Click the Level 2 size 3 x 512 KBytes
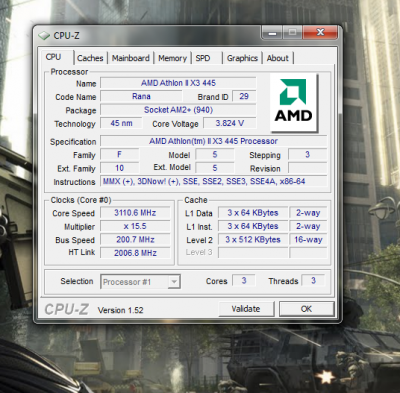Image resolution: width=400 pixels, height=393 pixels. 253,240
